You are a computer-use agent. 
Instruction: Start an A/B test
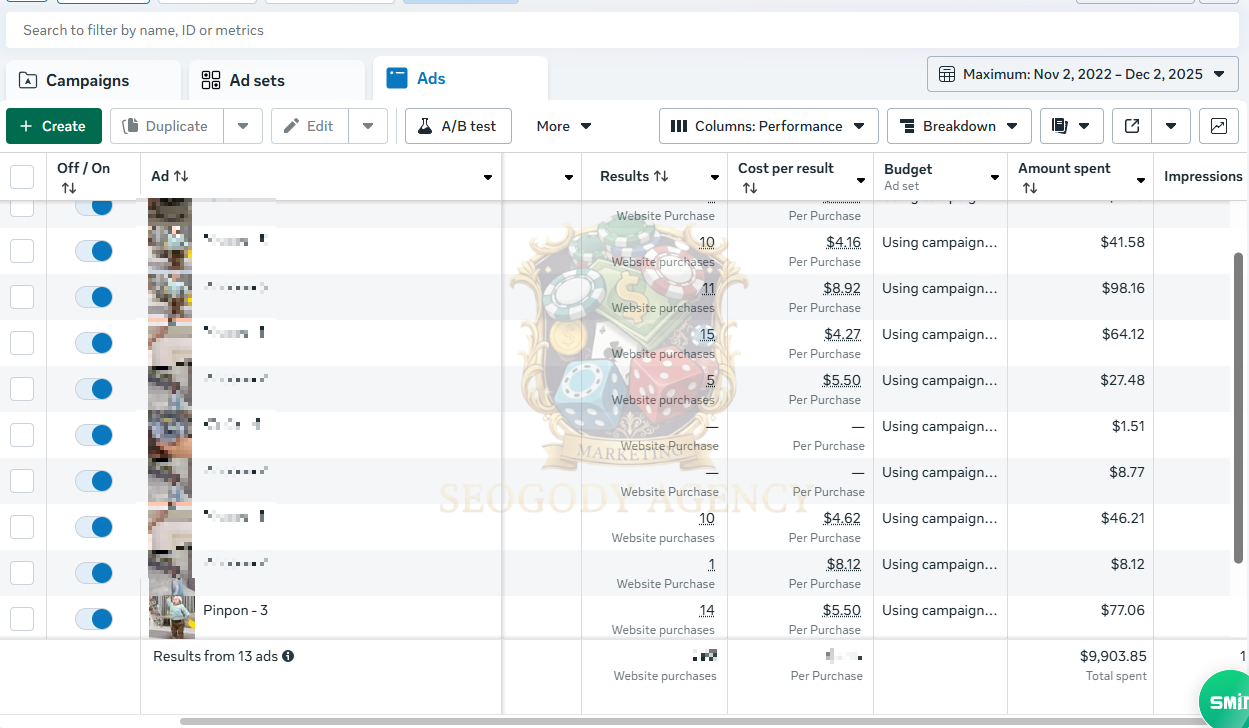[x=458, y=126]
